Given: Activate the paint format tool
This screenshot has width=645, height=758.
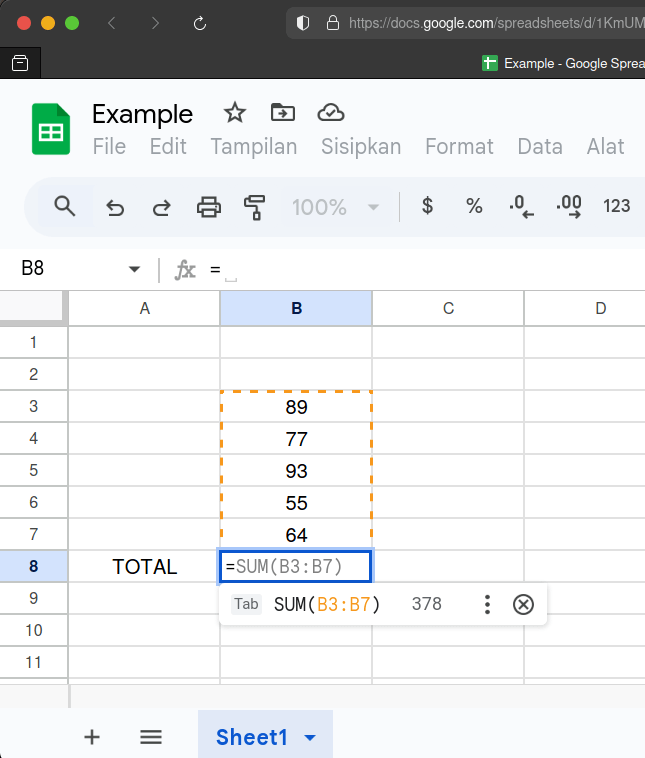Looking at the screenshot, I should 255,207.
